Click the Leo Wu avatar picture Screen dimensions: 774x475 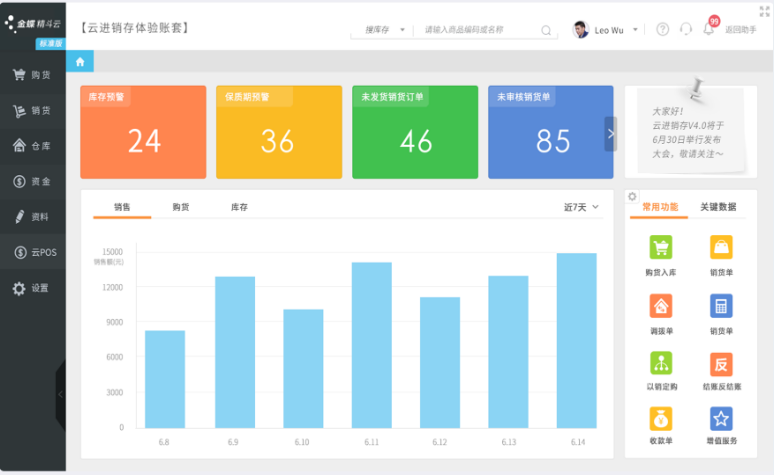click(x=580, y=30)
